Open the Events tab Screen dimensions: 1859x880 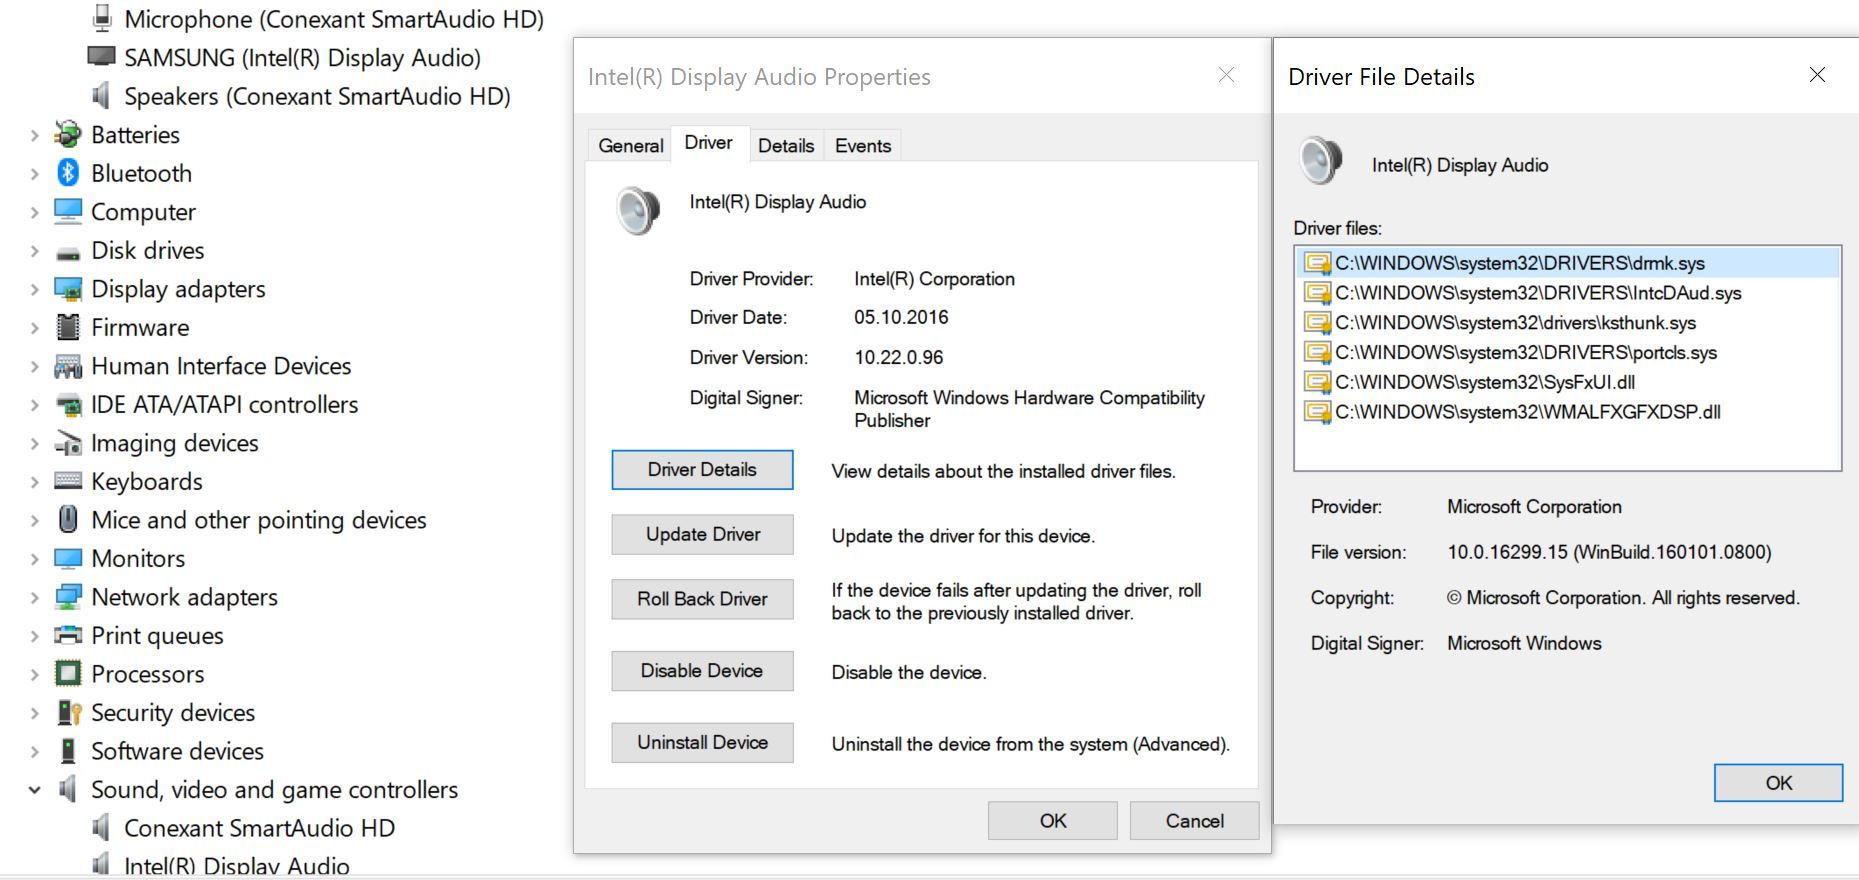pyautogui.click(x=862, y=146)
